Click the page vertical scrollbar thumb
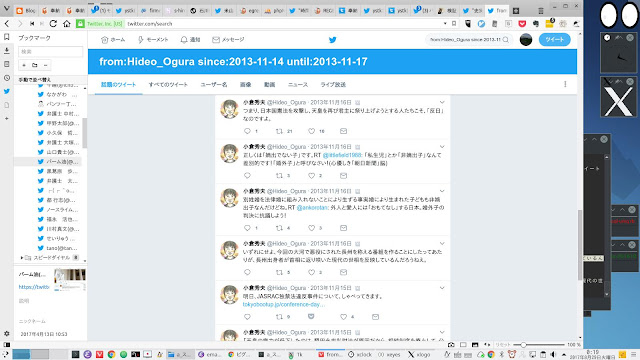This screenshot has height=360, width=640. click(x=580, y=245)
